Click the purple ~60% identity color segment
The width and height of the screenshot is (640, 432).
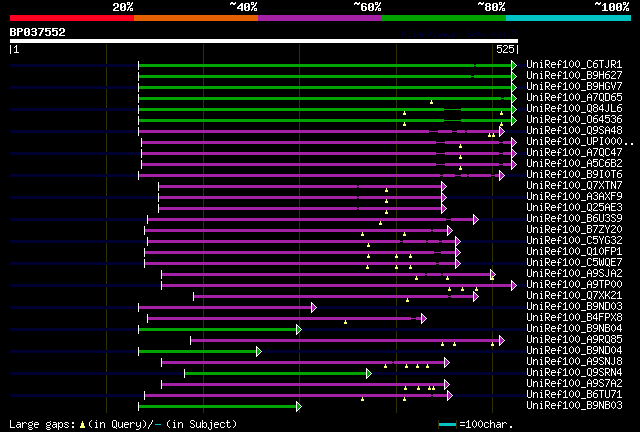coord(320,18)
